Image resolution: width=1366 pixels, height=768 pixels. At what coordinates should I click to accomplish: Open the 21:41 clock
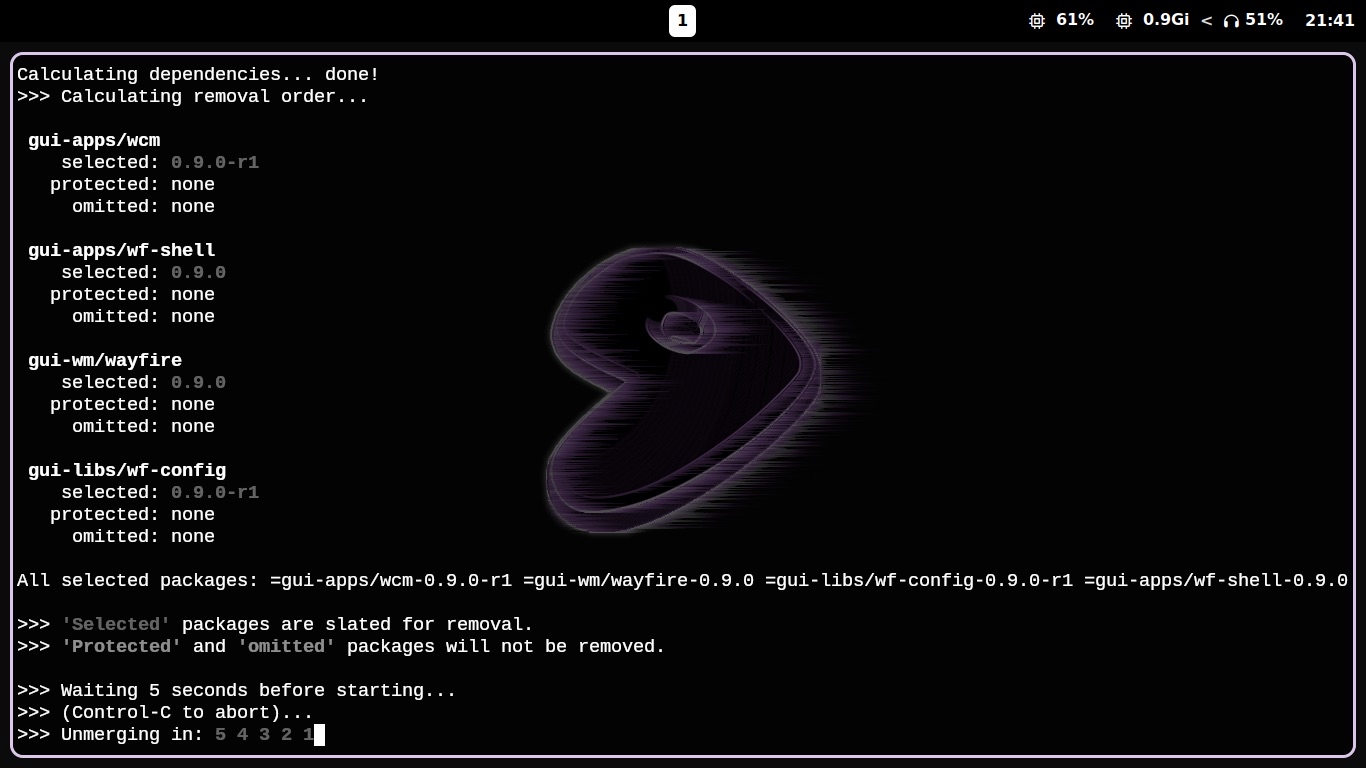[1329, 20]
